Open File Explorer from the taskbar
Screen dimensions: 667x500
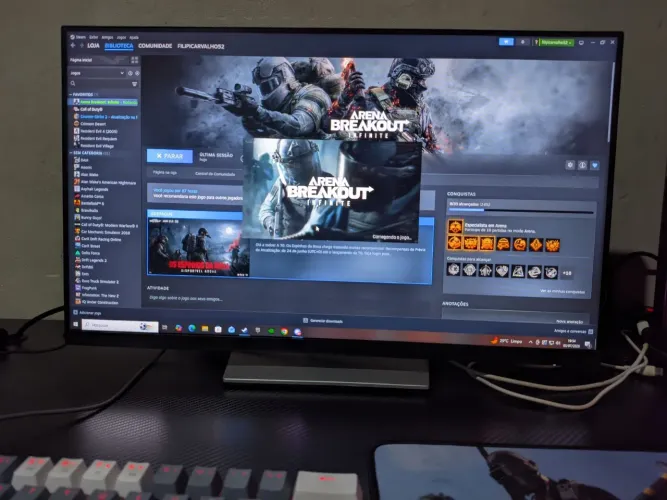pyautogui.click(x=205, y=329)
